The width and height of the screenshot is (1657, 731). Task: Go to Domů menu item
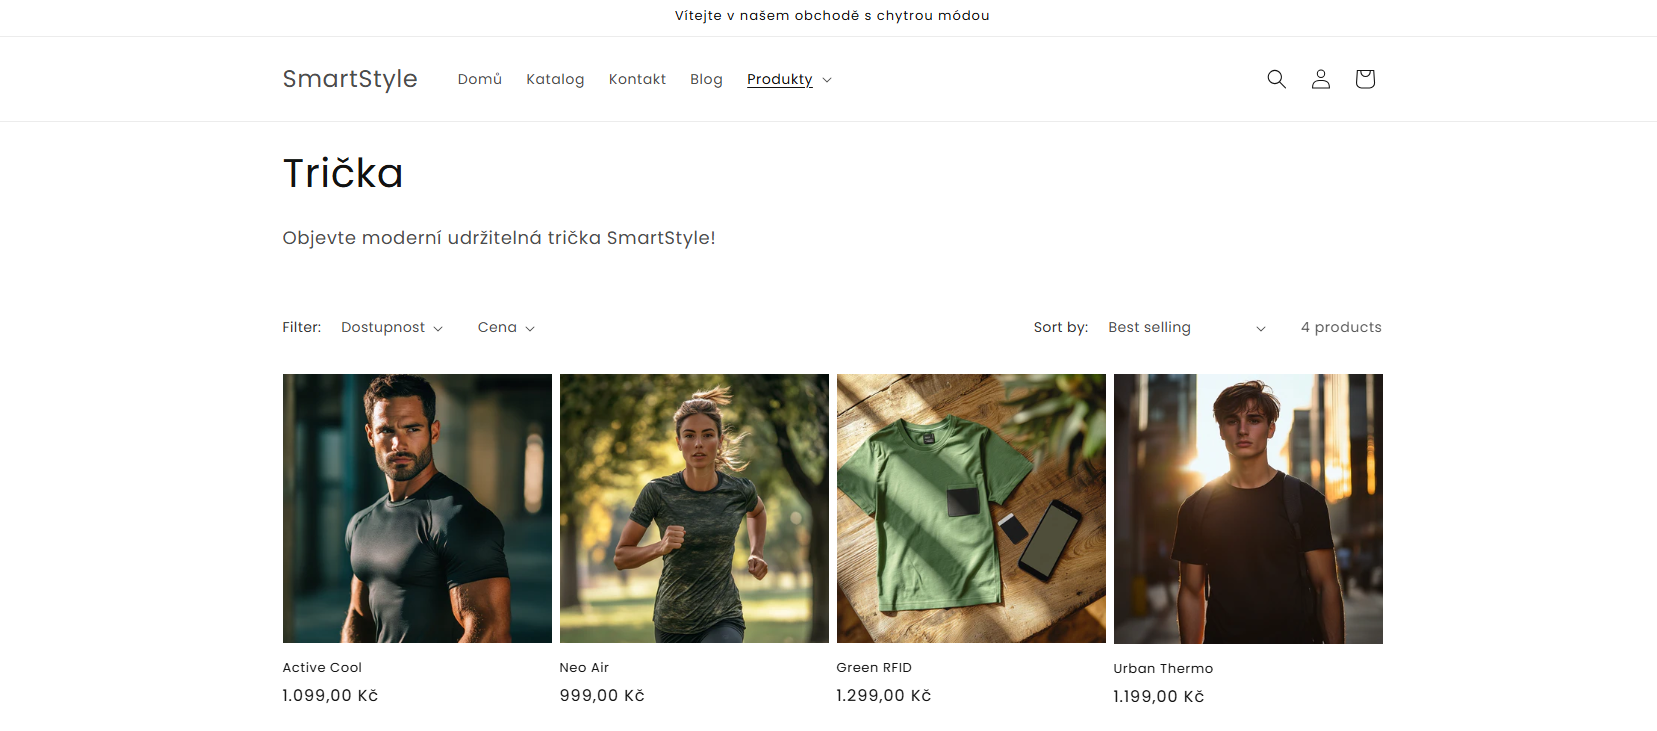point(480,79)
